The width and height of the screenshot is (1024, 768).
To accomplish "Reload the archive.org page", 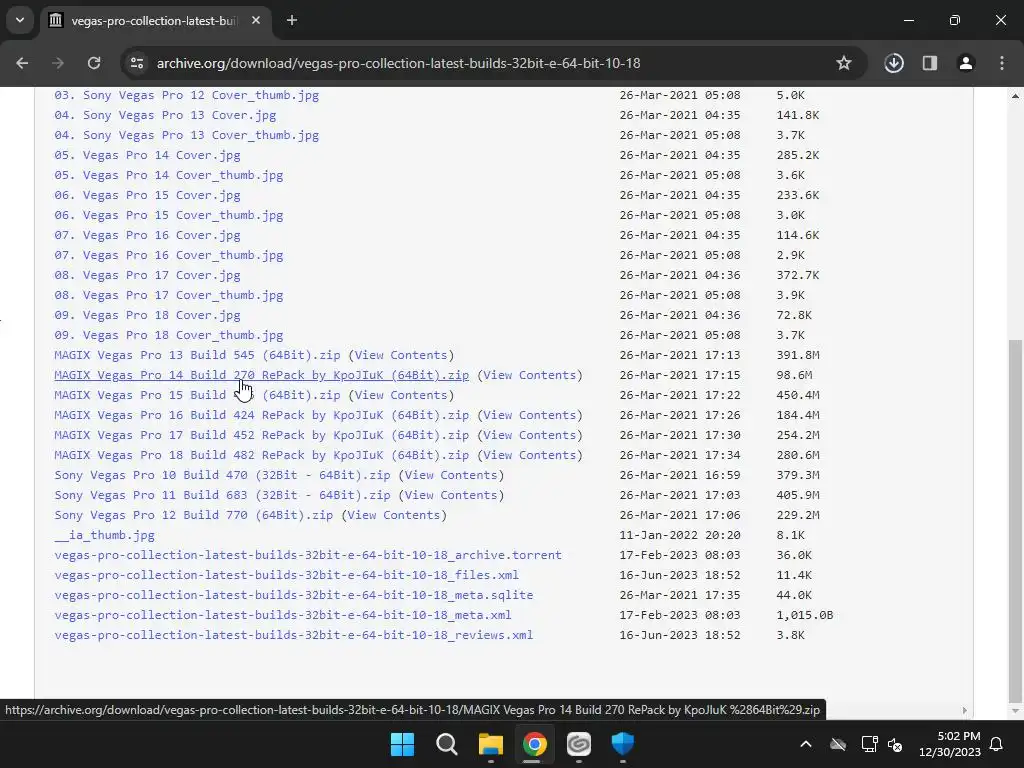I will 94,63.
